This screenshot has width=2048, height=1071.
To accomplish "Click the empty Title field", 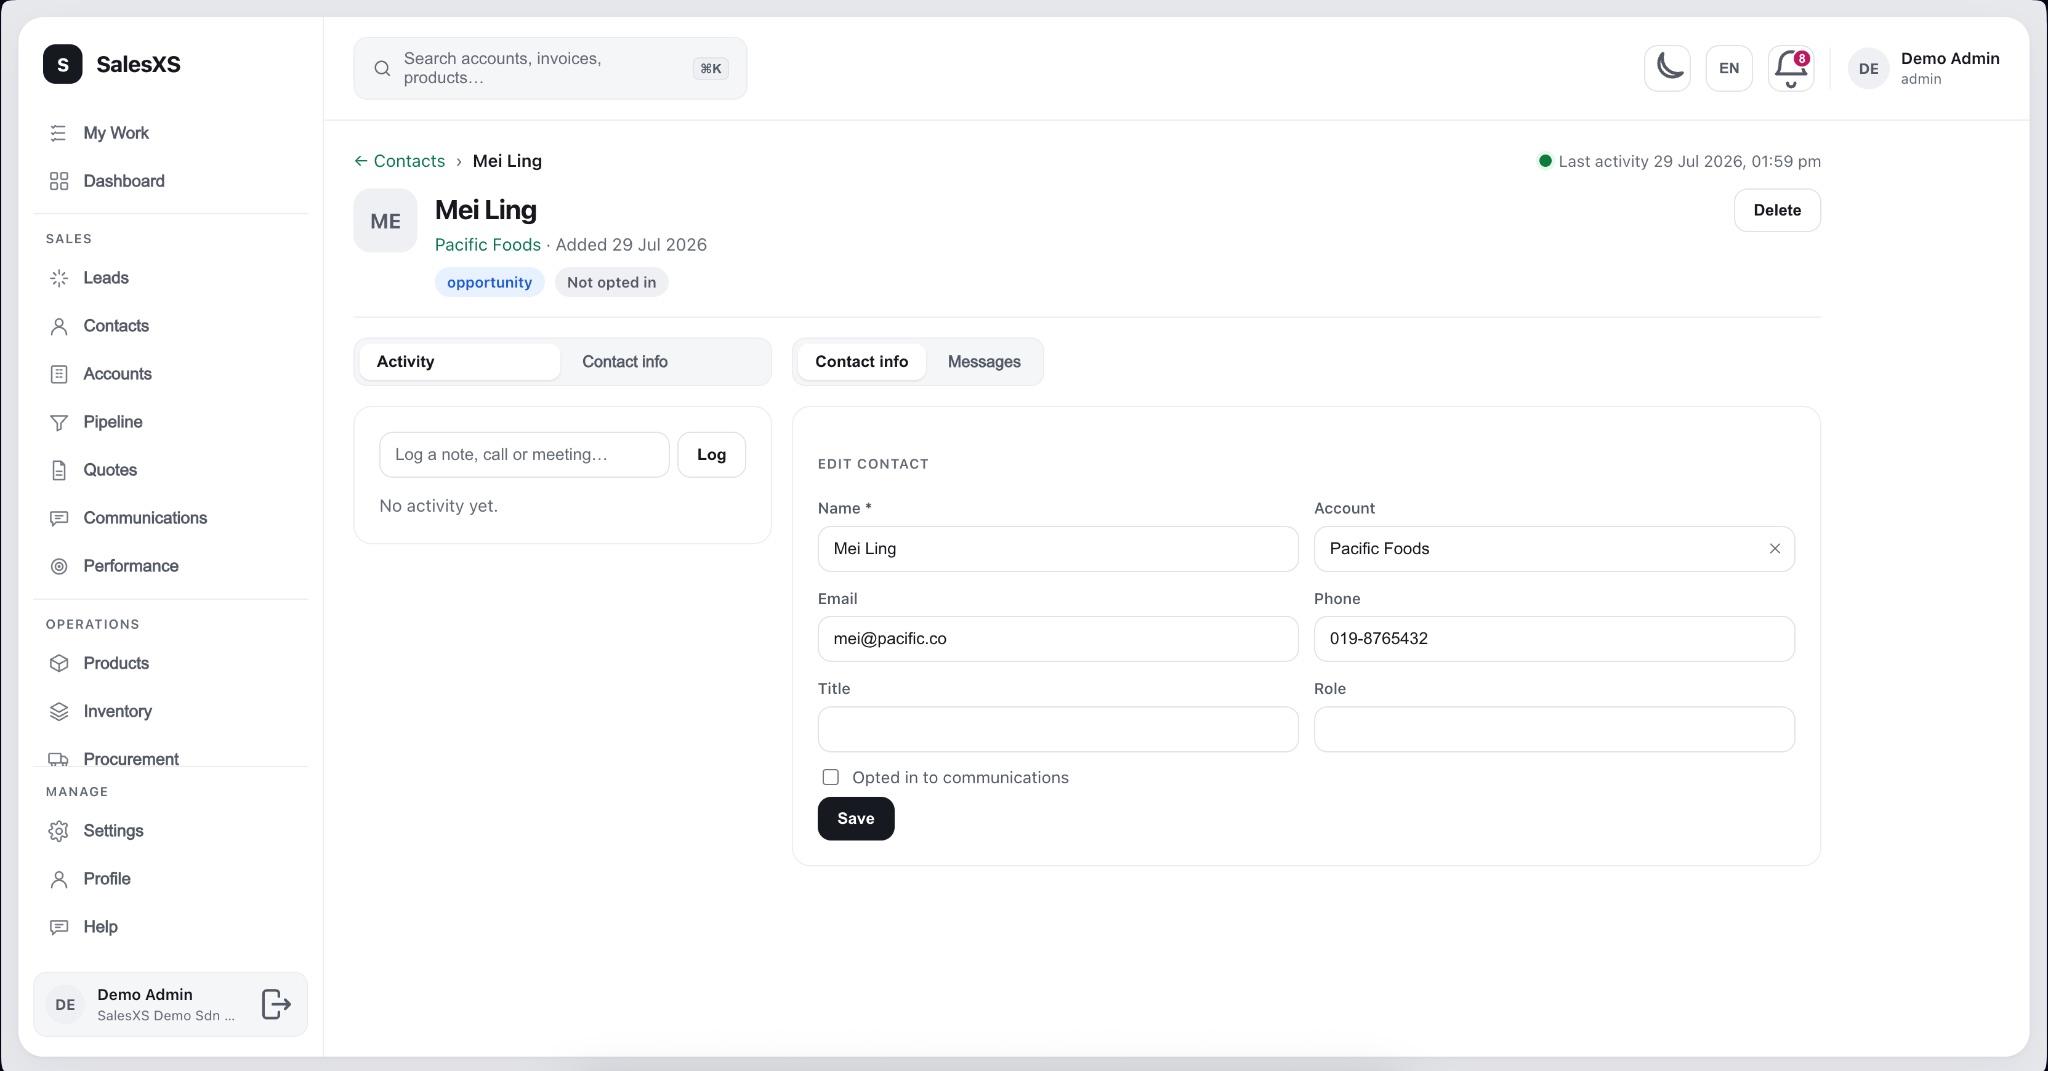I will pyautogui.click(x=1058, y=729).
